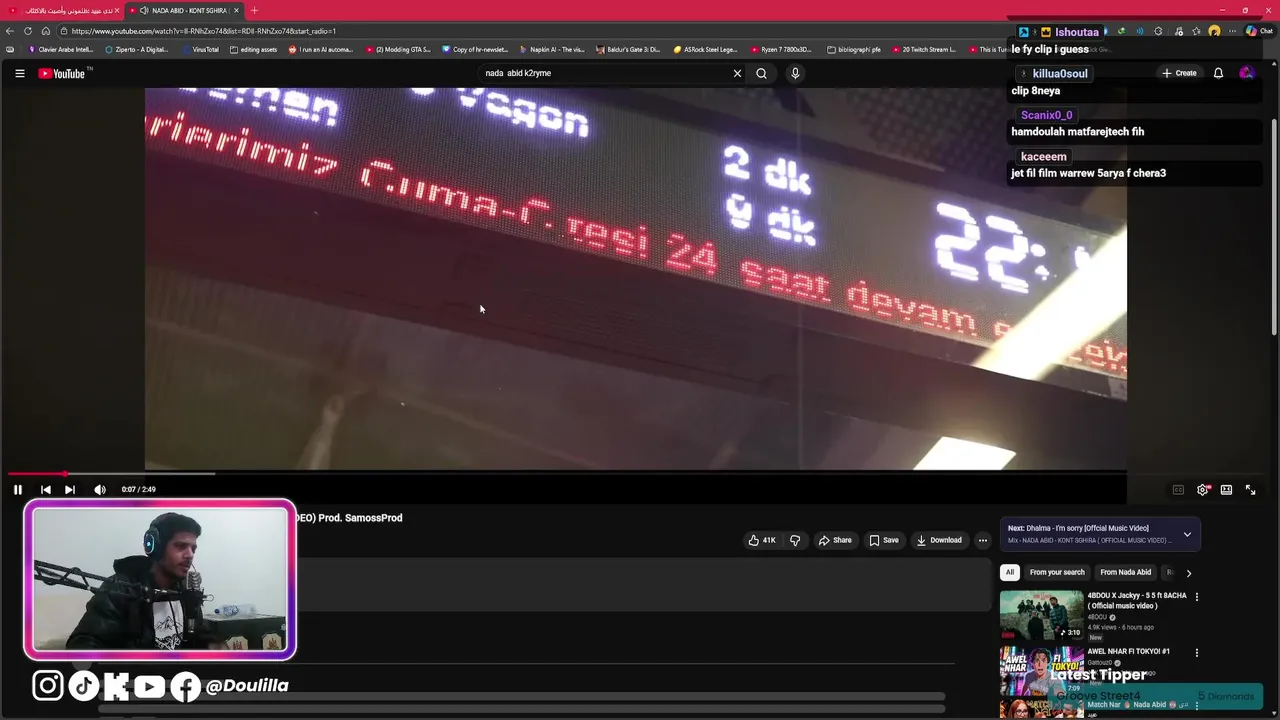Open the YouTube guide hamburger menu

coord(19,73)
